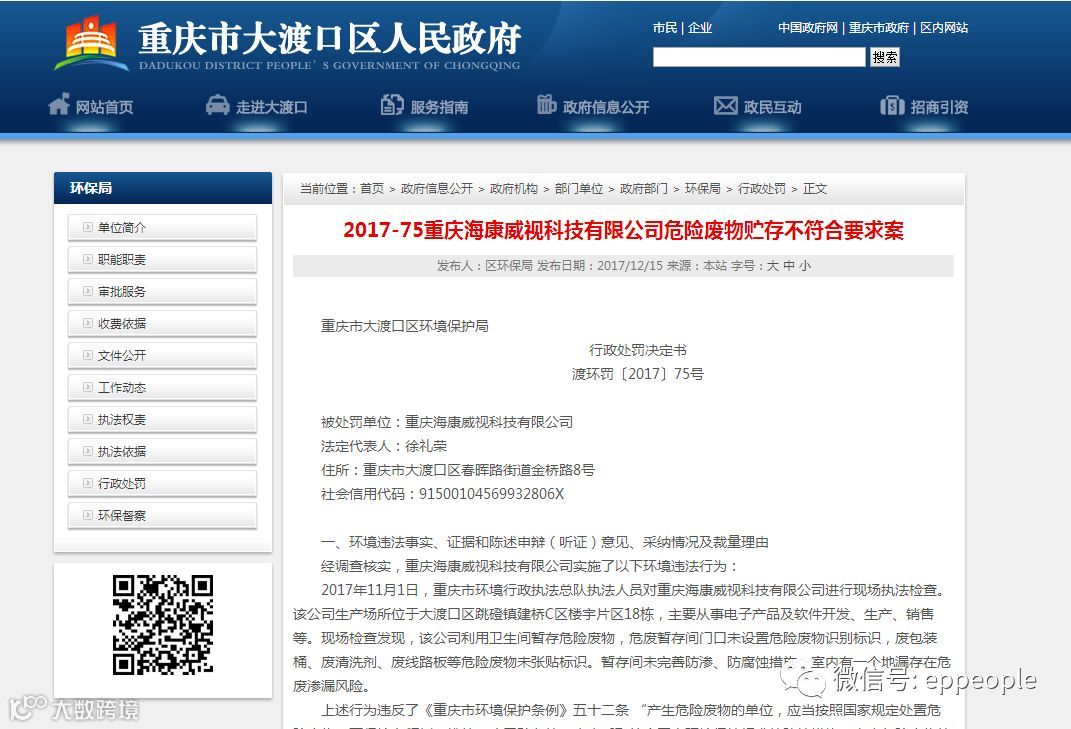Open 重庆市政府 link
Viewport: 1071px width, 729px height.
point(879,28)
